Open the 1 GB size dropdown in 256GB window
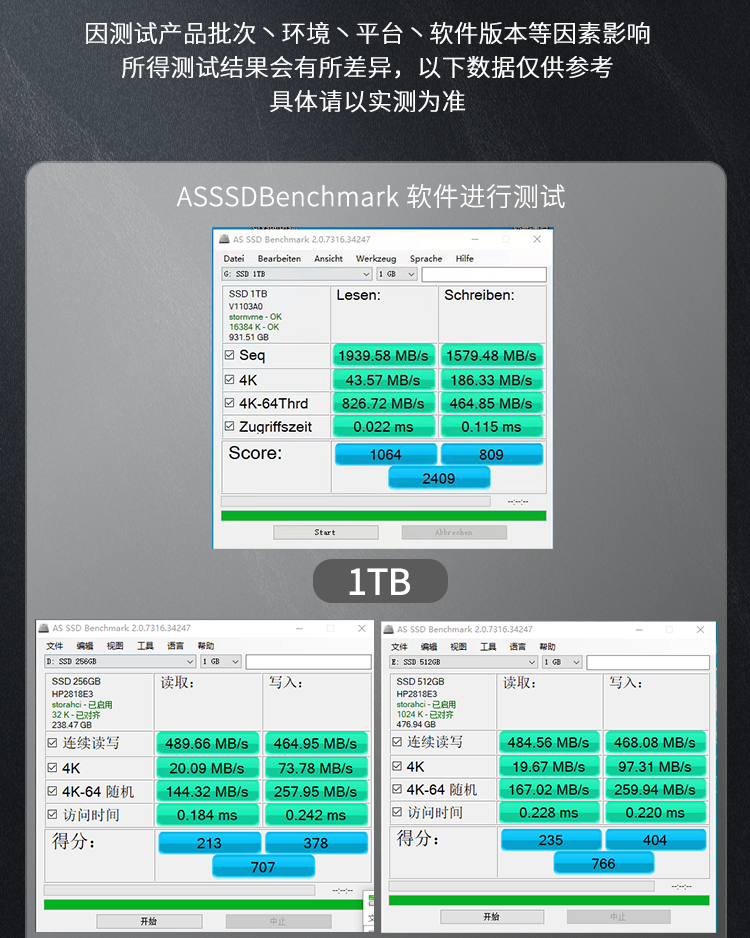Screen dimensions: 750x938 click(221, 662)
